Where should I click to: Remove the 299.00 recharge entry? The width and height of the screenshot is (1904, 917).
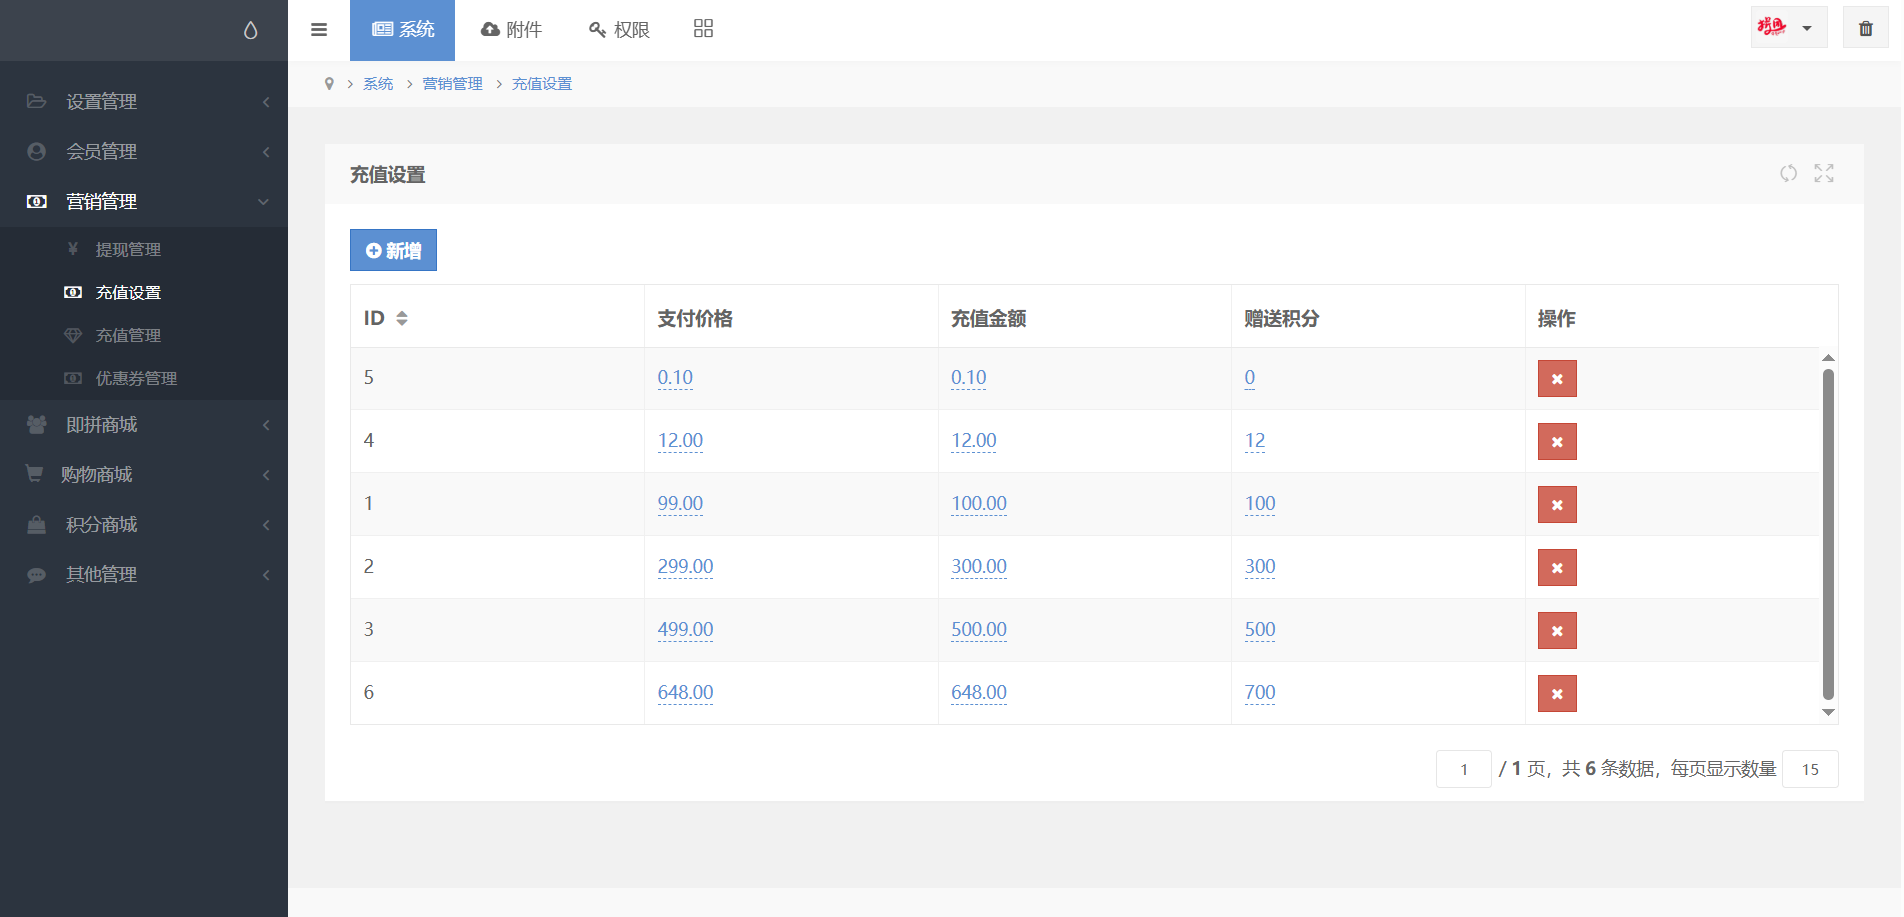(1556, 568)
